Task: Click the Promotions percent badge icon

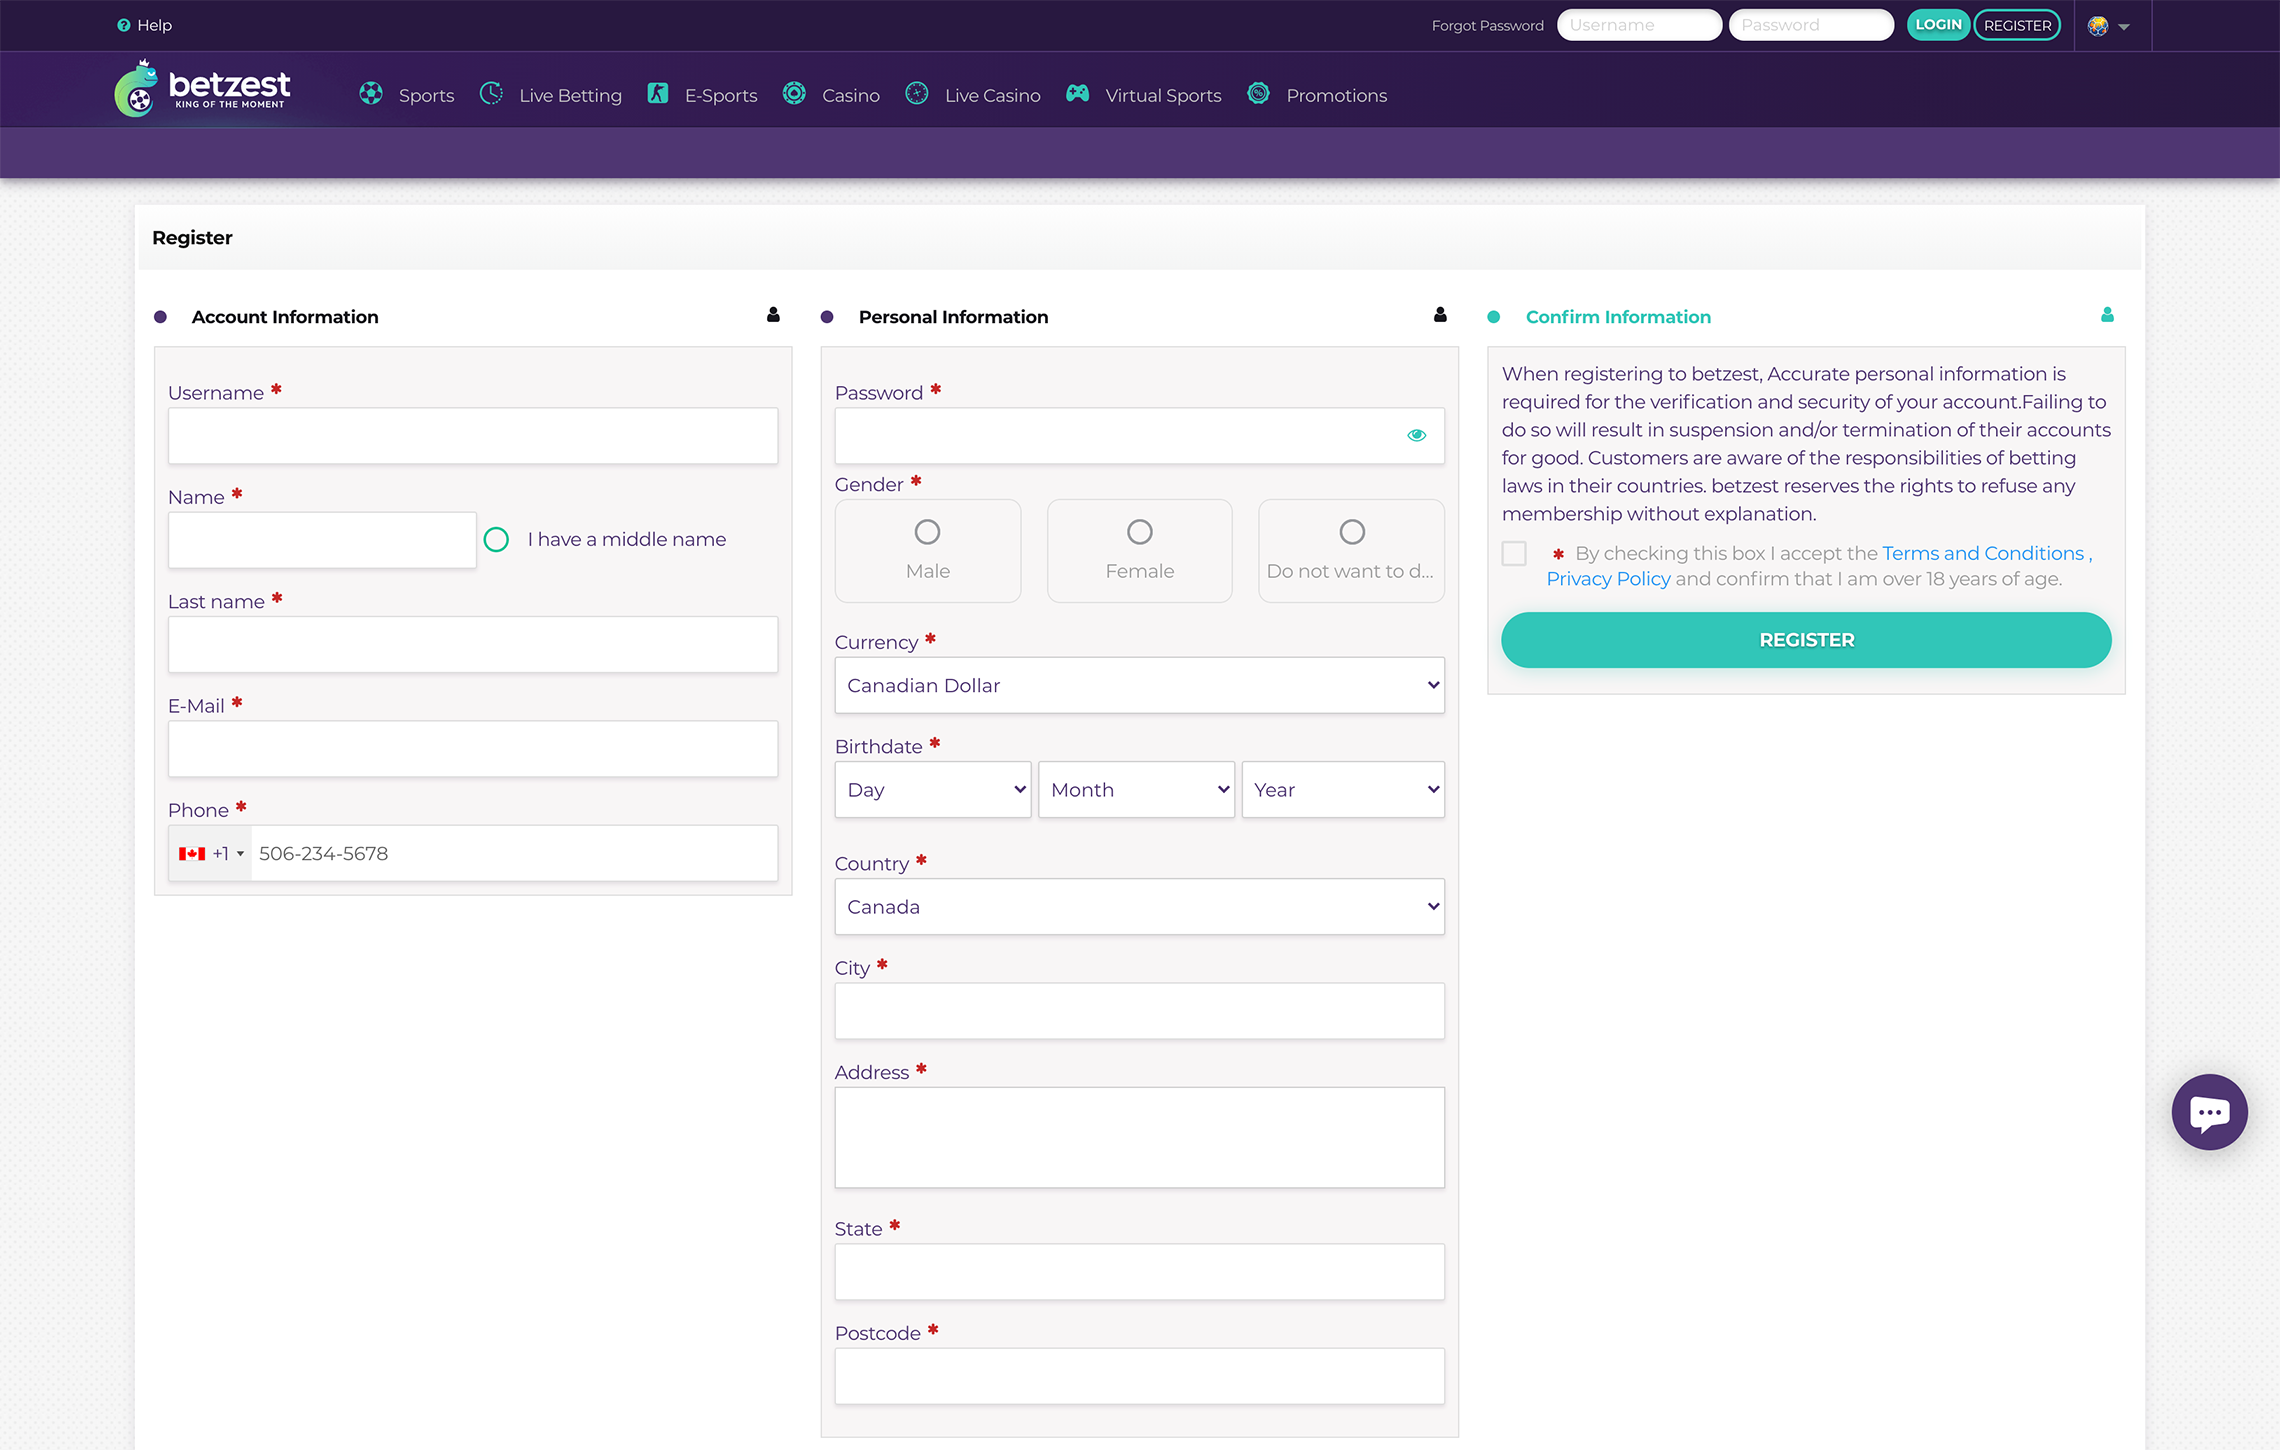Action: pyautogui.click(x=1259, y=94)
